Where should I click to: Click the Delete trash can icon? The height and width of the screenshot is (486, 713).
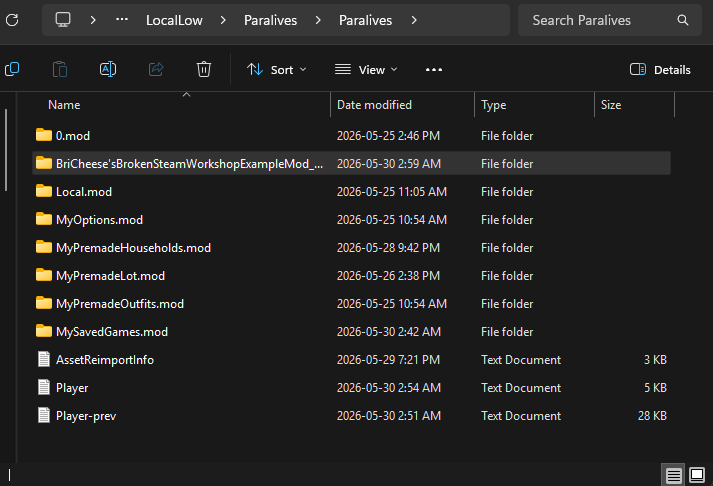point(204,69)
